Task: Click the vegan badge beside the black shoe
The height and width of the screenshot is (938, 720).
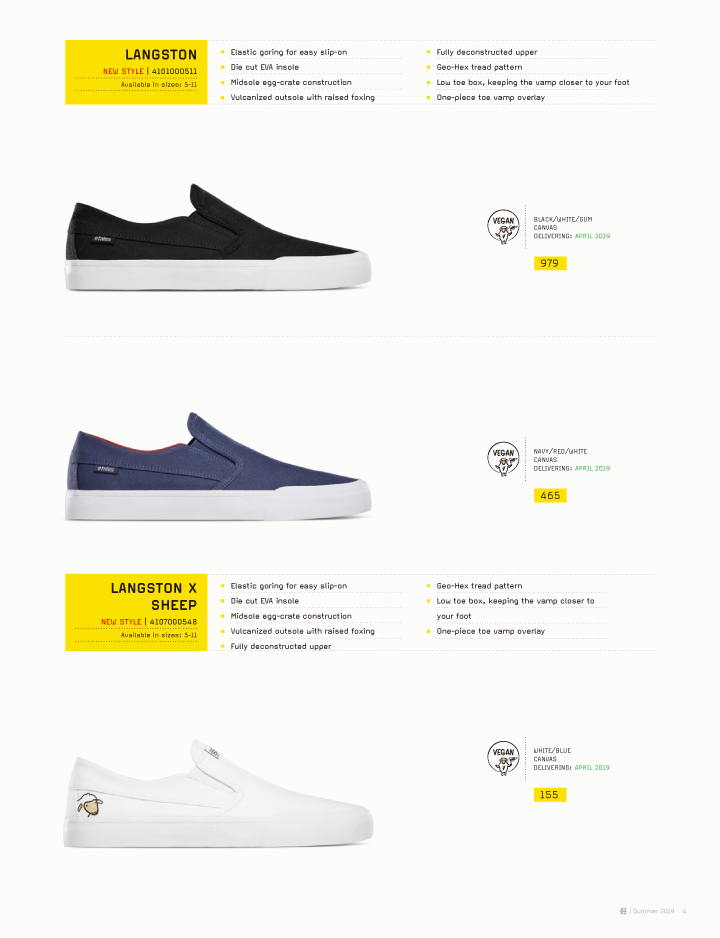Action: [503, 226]
